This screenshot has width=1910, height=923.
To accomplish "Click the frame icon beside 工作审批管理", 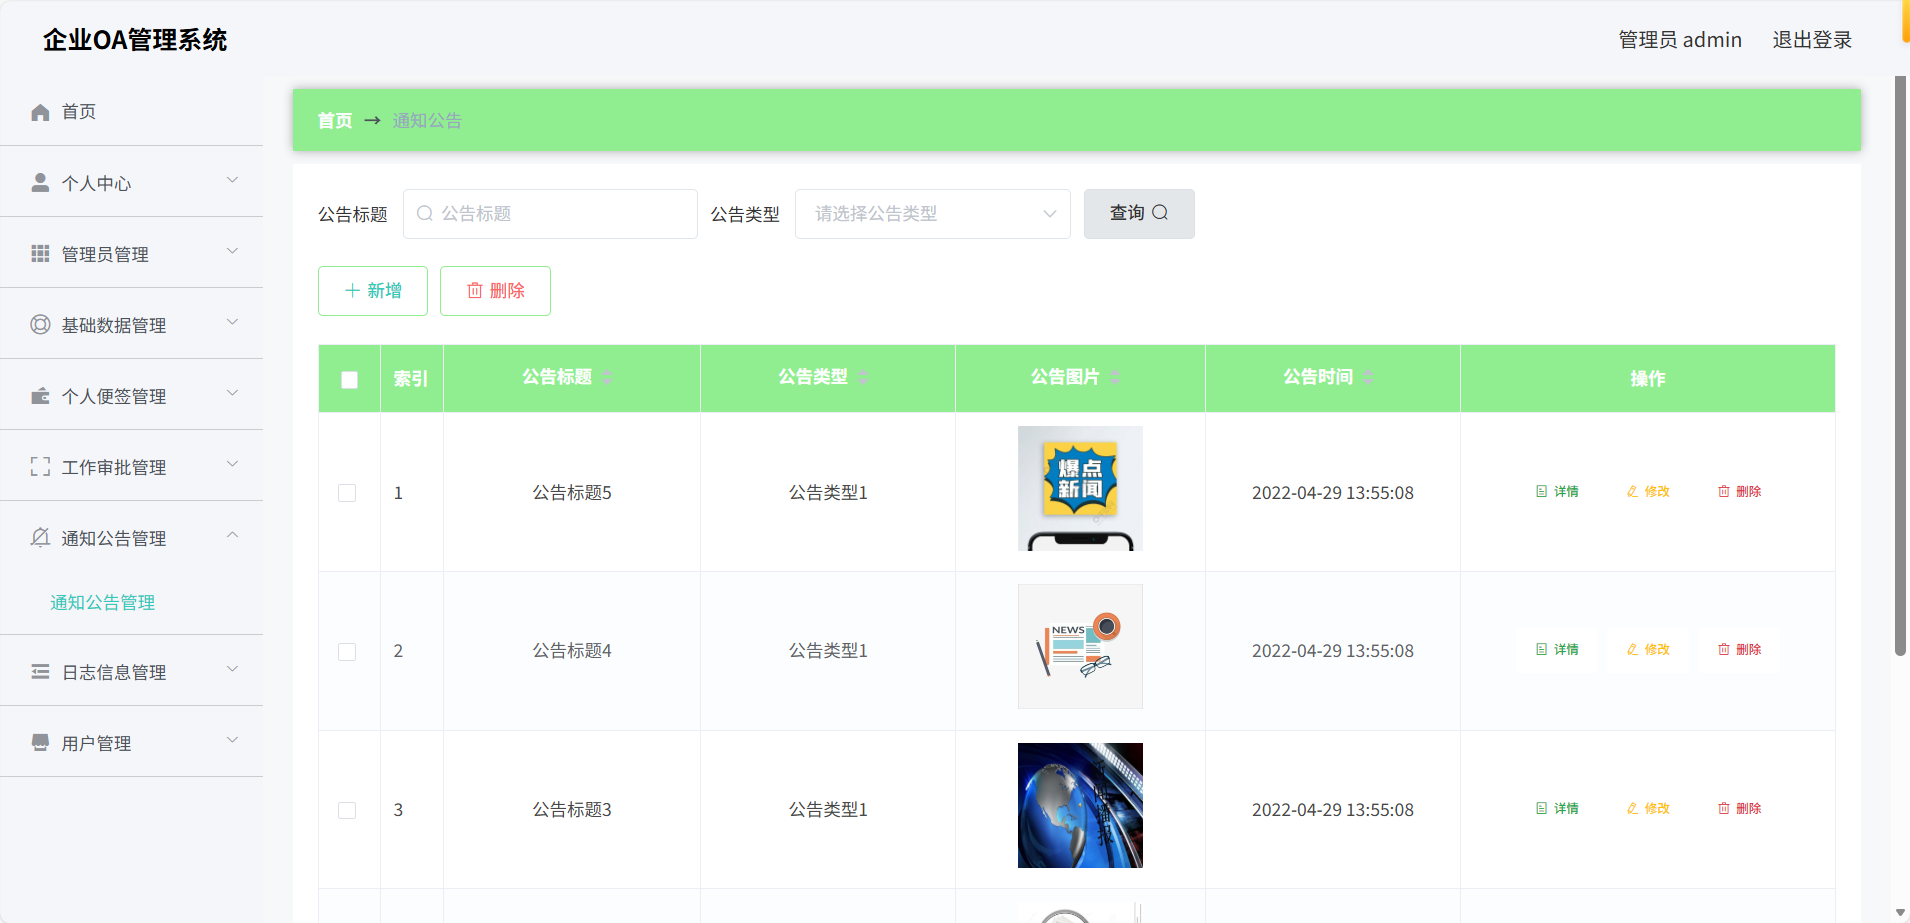I will (x=40, y=466).
